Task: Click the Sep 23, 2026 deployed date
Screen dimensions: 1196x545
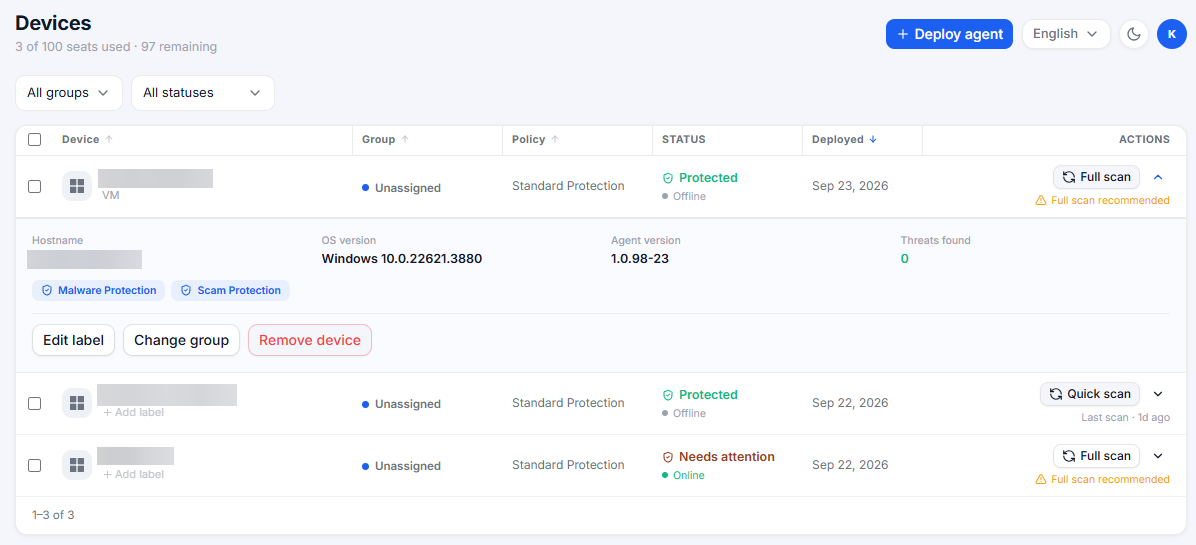Action: click(850, 186)
